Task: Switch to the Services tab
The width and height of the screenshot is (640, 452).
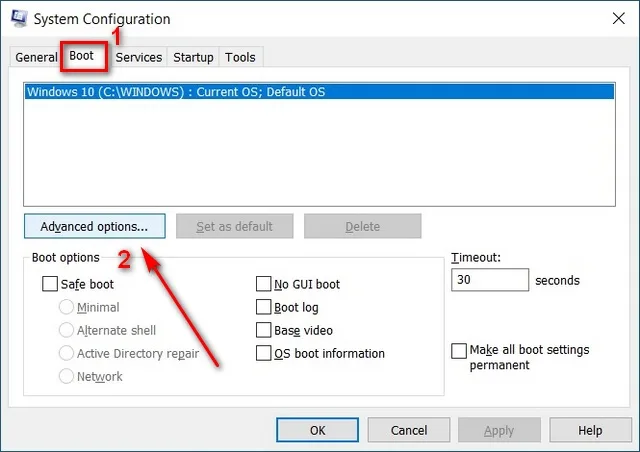Action: pyautogui.click(x=138, y=57)
